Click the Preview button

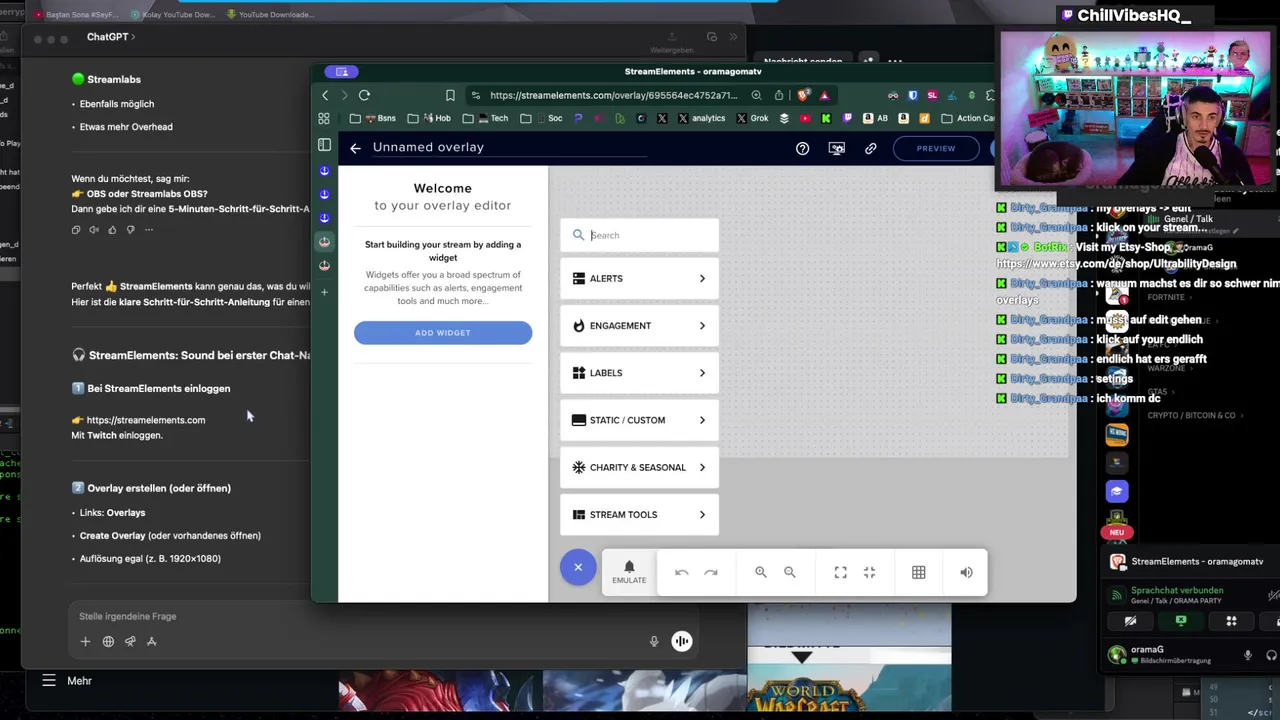[x=936, y=148]
